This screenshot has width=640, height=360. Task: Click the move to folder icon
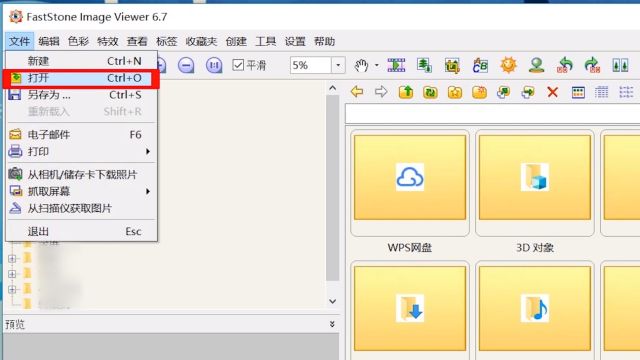[528, 92]
